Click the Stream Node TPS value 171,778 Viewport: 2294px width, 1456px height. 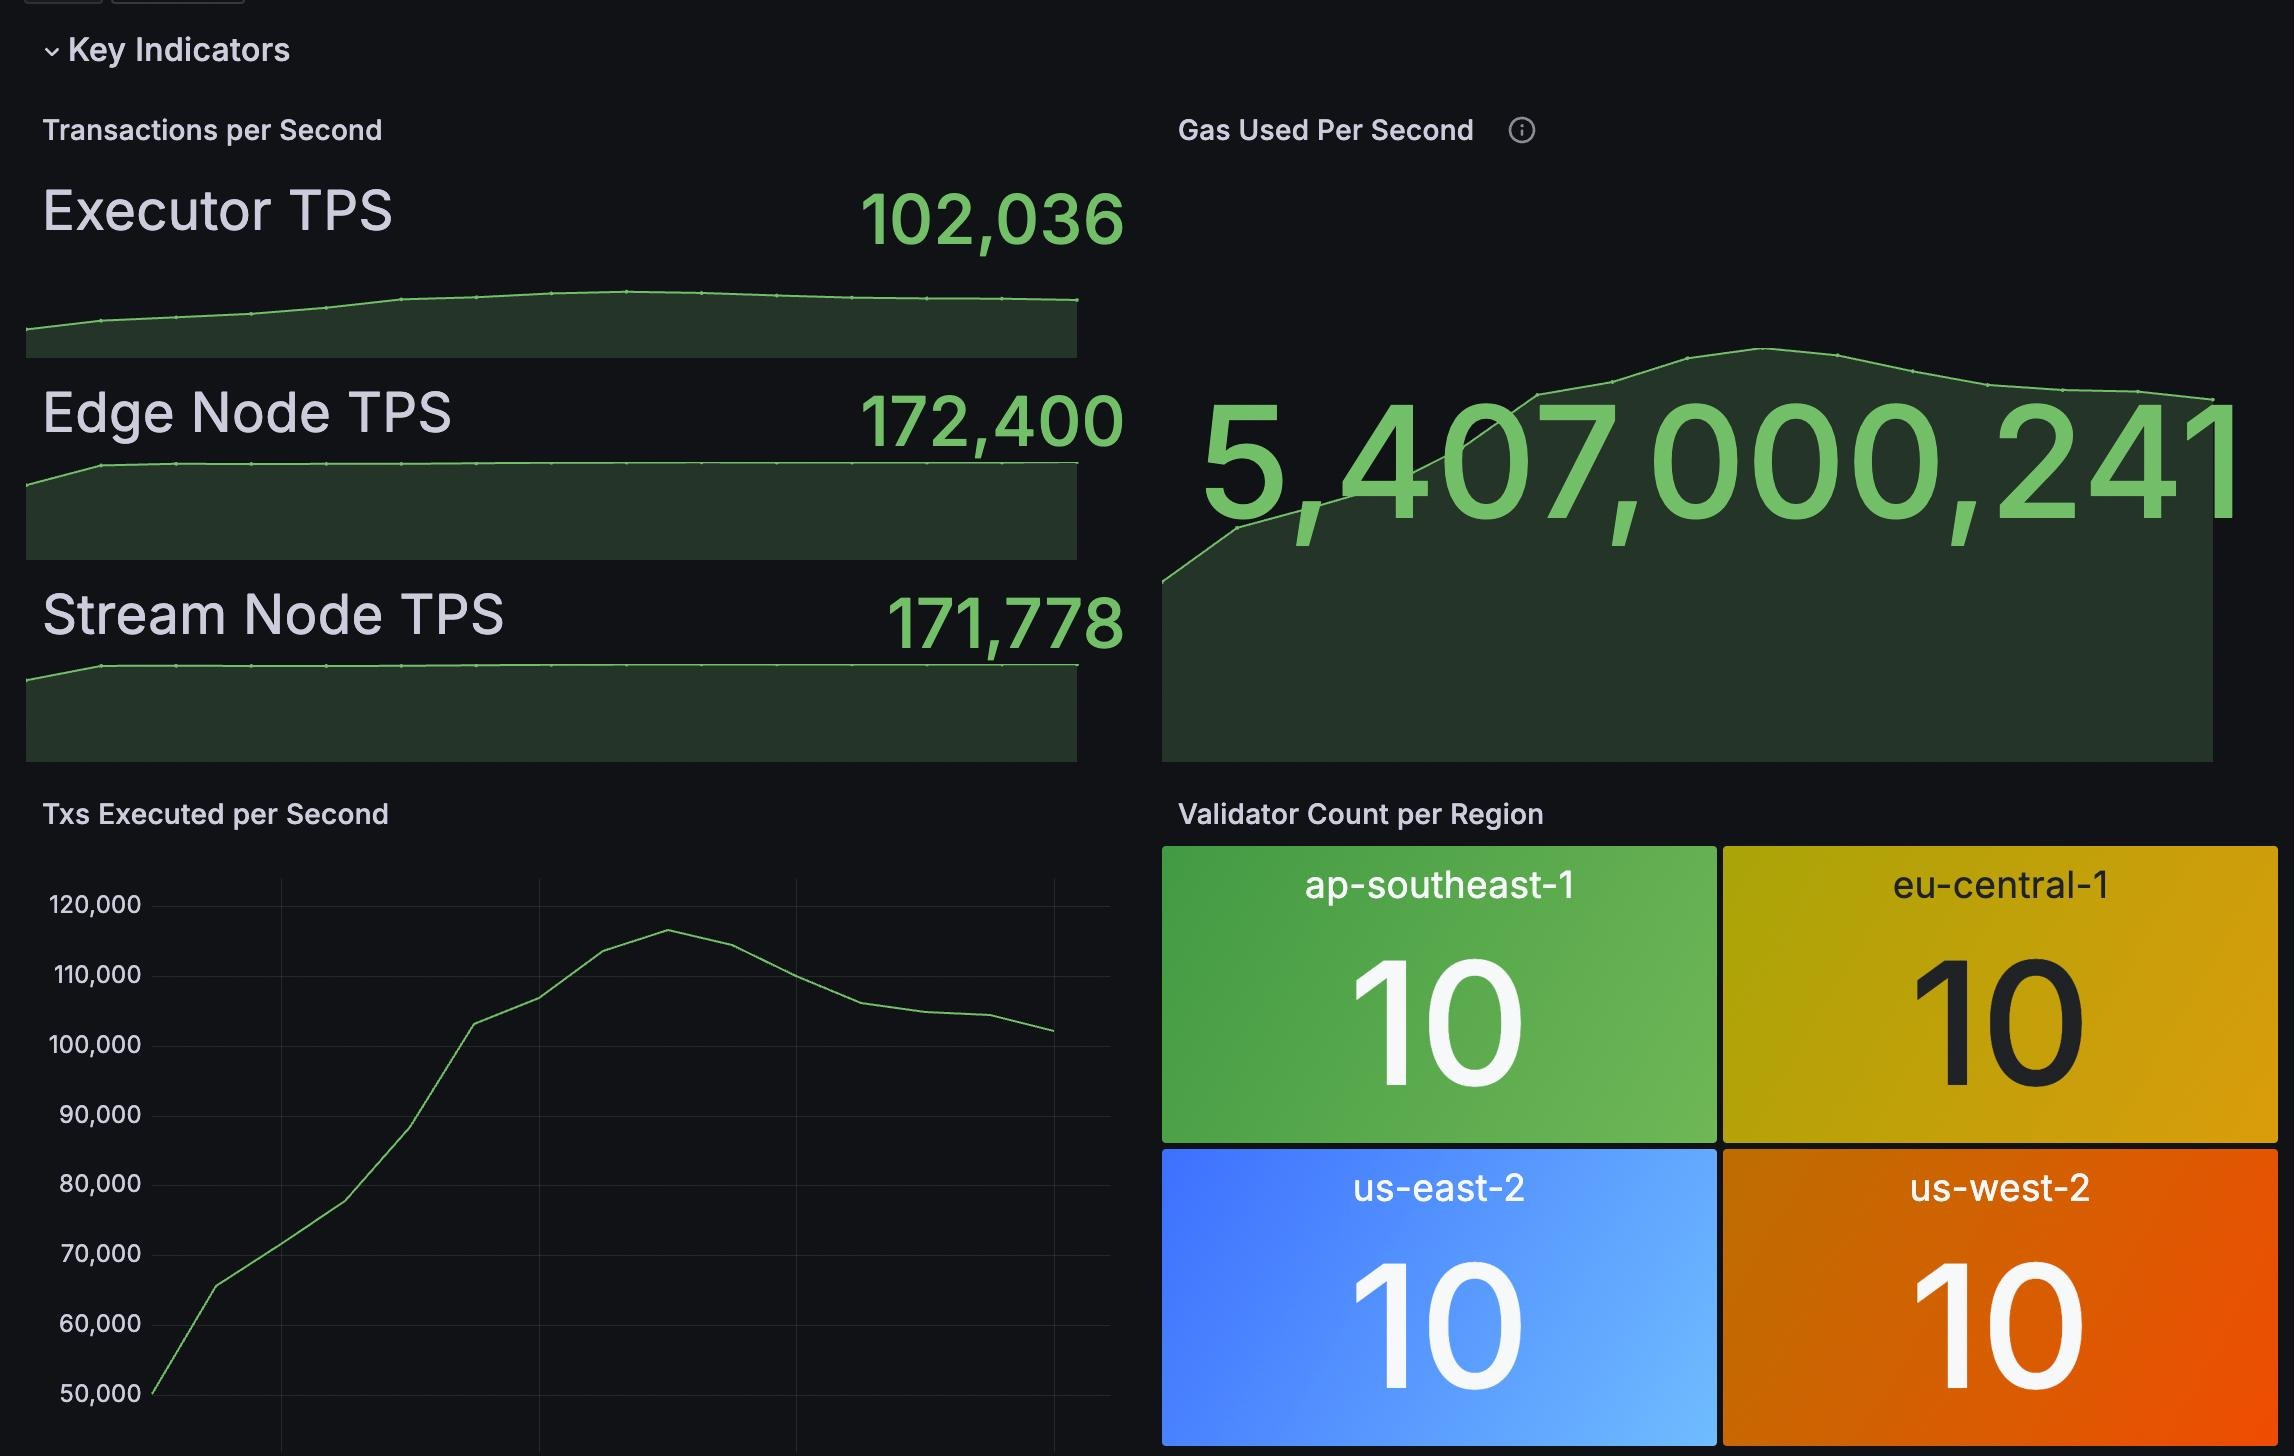[x=1005, y=624]
